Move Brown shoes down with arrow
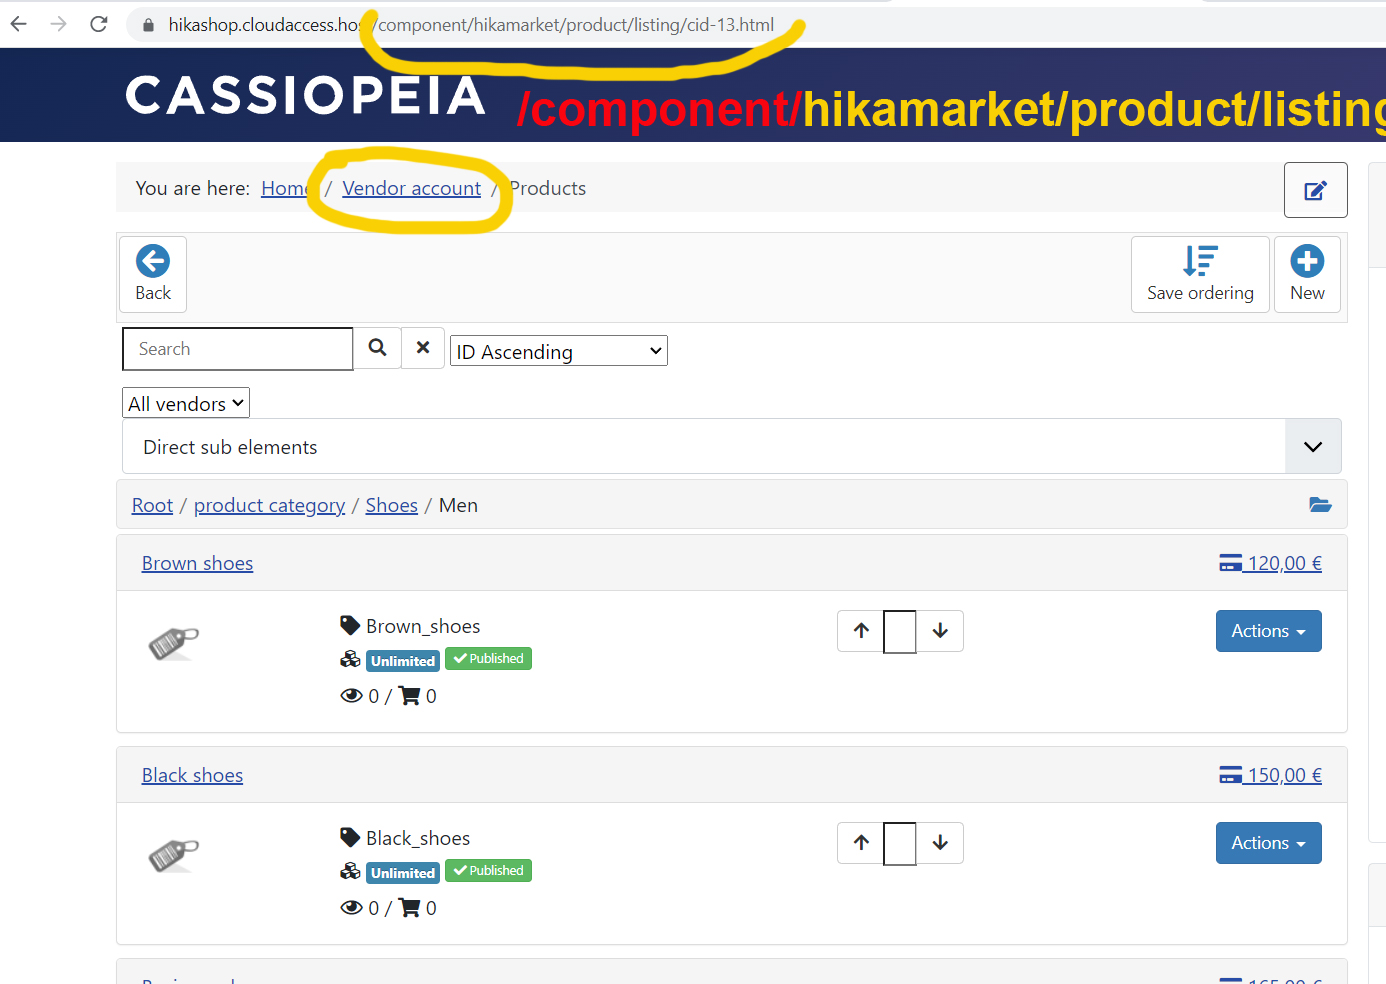The width and height of the screenshot is (1386, 984). 940,631
